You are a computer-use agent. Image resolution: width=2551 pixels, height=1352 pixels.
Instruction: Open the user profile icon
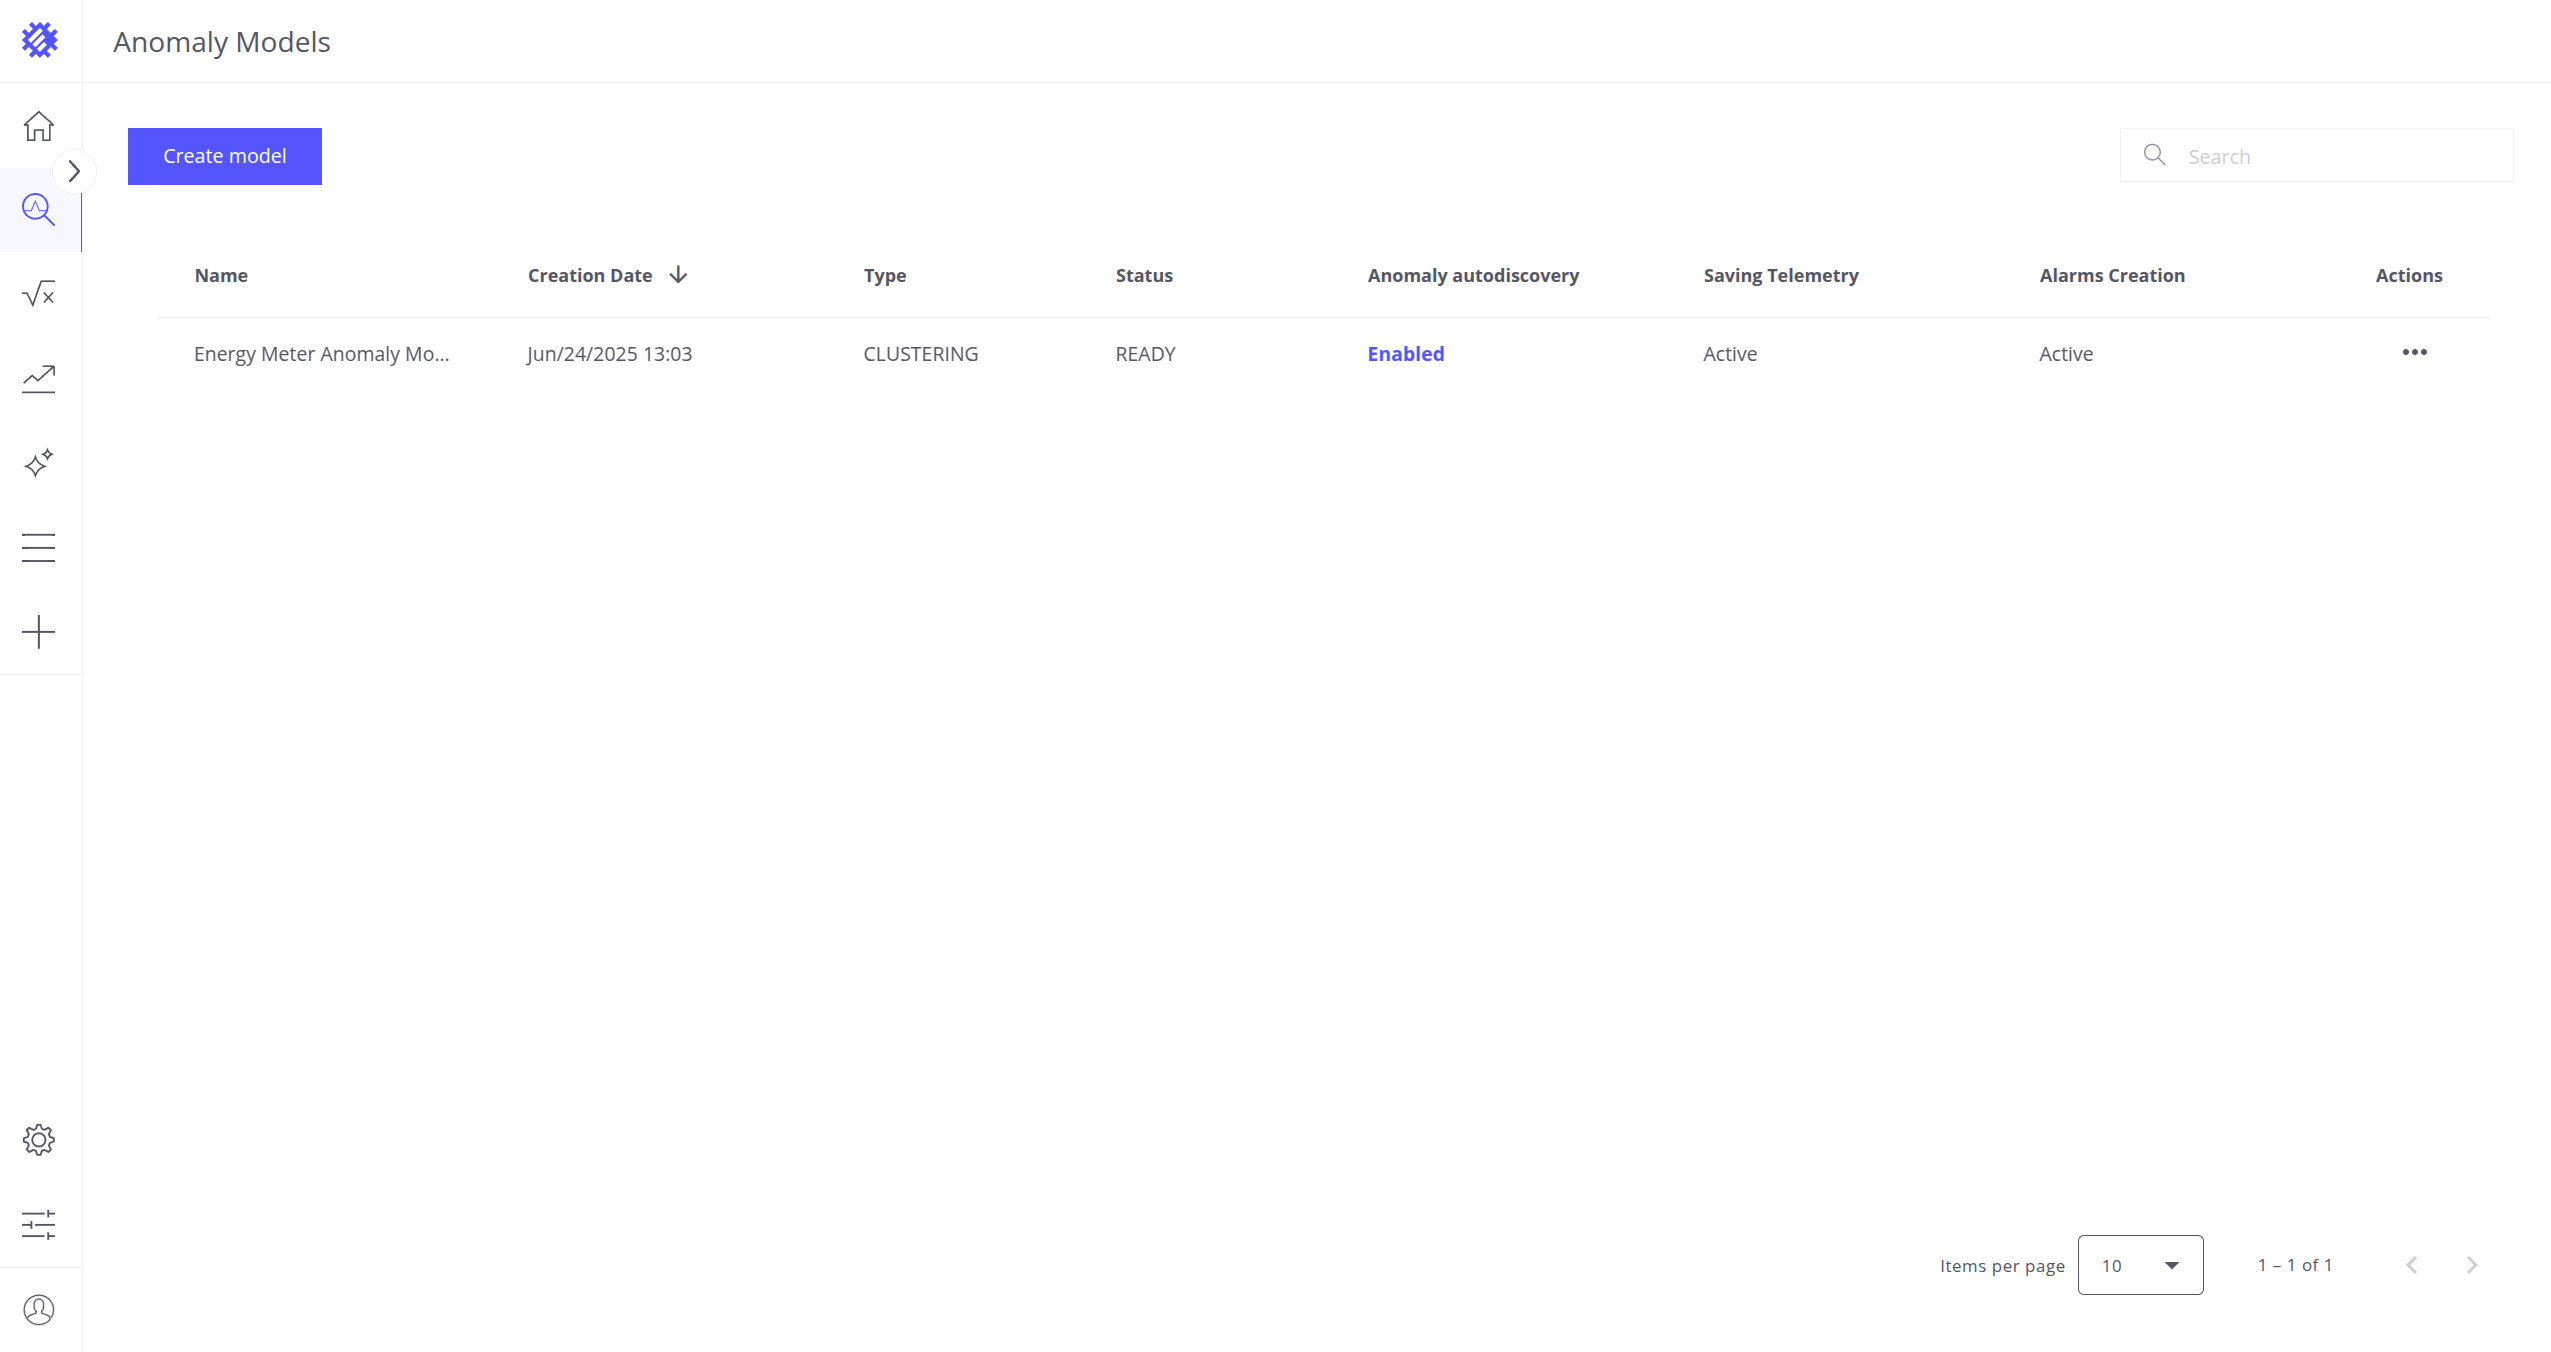tap(39, 1310)
